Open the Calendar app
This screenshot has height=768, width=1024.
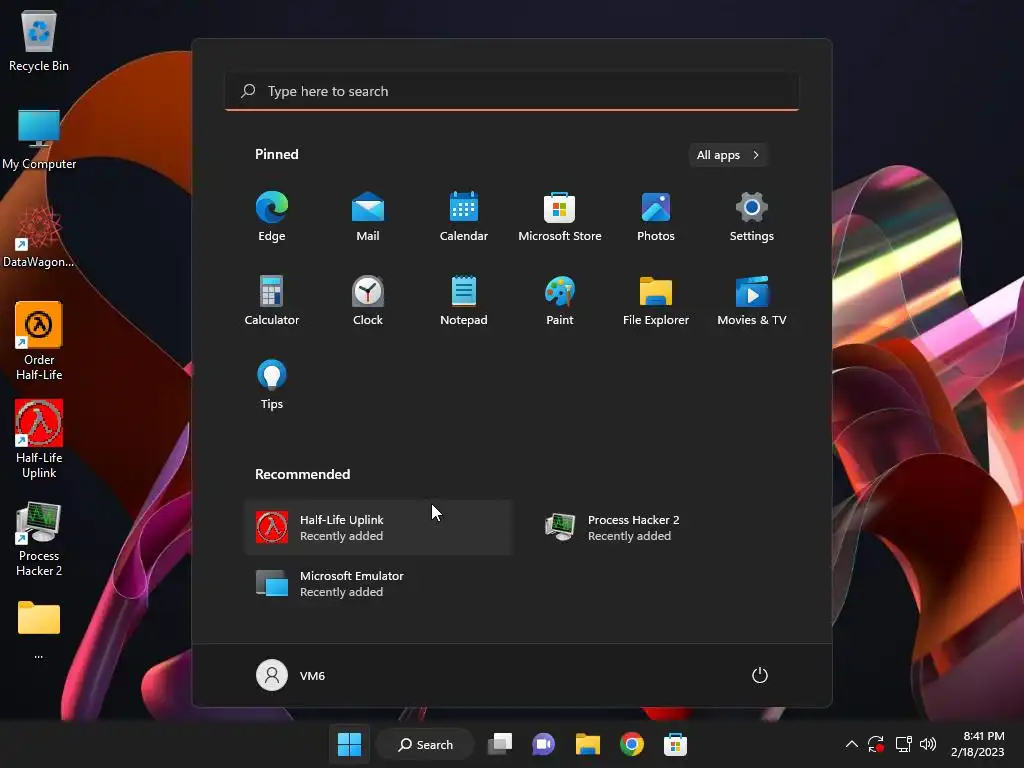(464, 217)
